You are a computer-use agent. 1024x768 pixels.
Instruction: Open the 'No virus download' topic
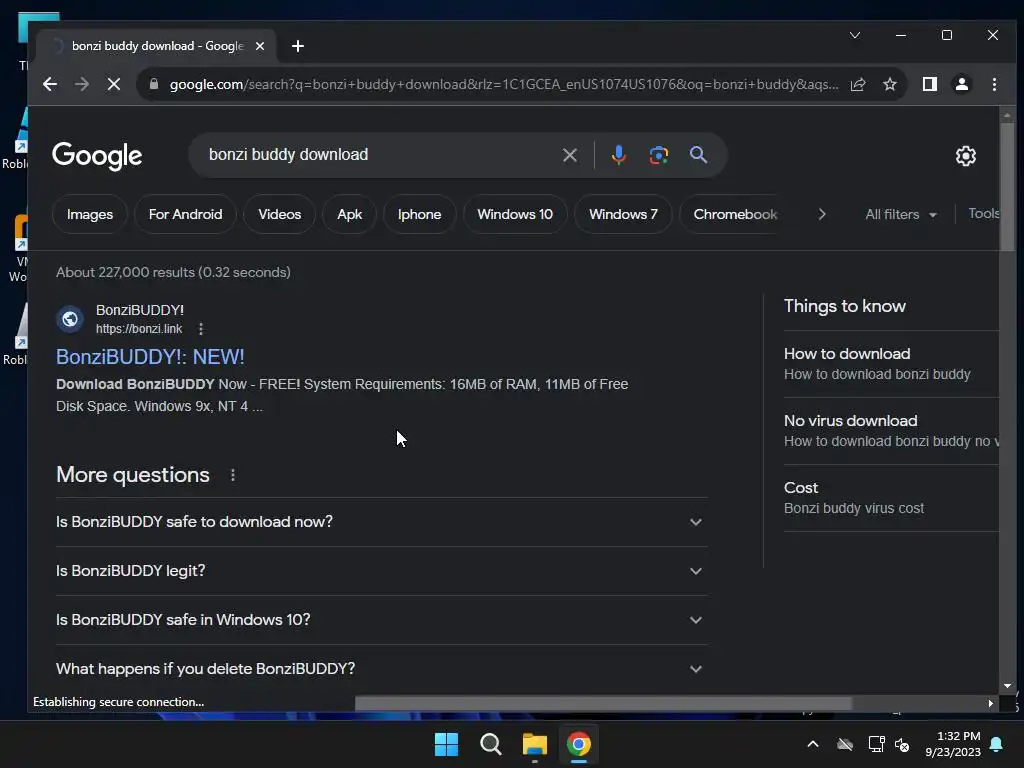(x=891, y=431)
